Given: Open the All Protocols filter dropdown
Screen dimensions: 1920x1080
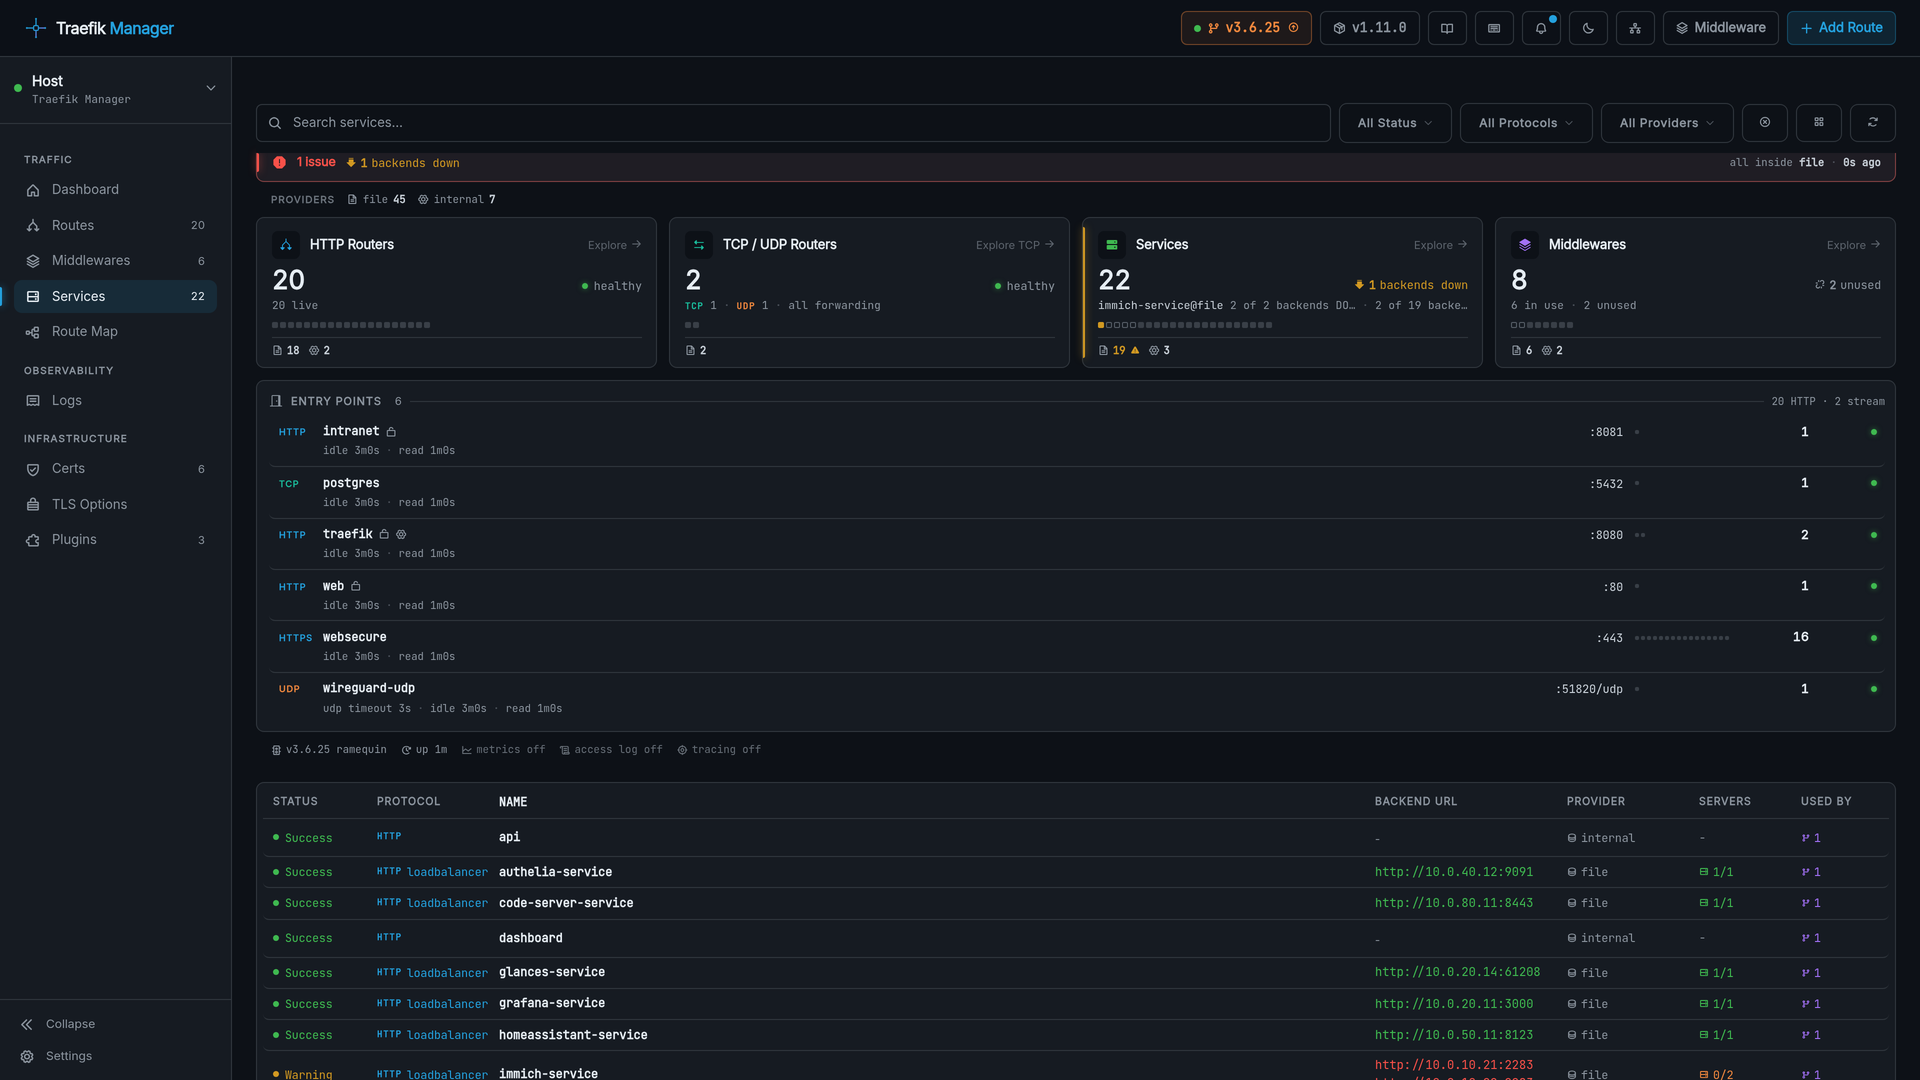Looking at the screenshot, I should (1526, 123).
